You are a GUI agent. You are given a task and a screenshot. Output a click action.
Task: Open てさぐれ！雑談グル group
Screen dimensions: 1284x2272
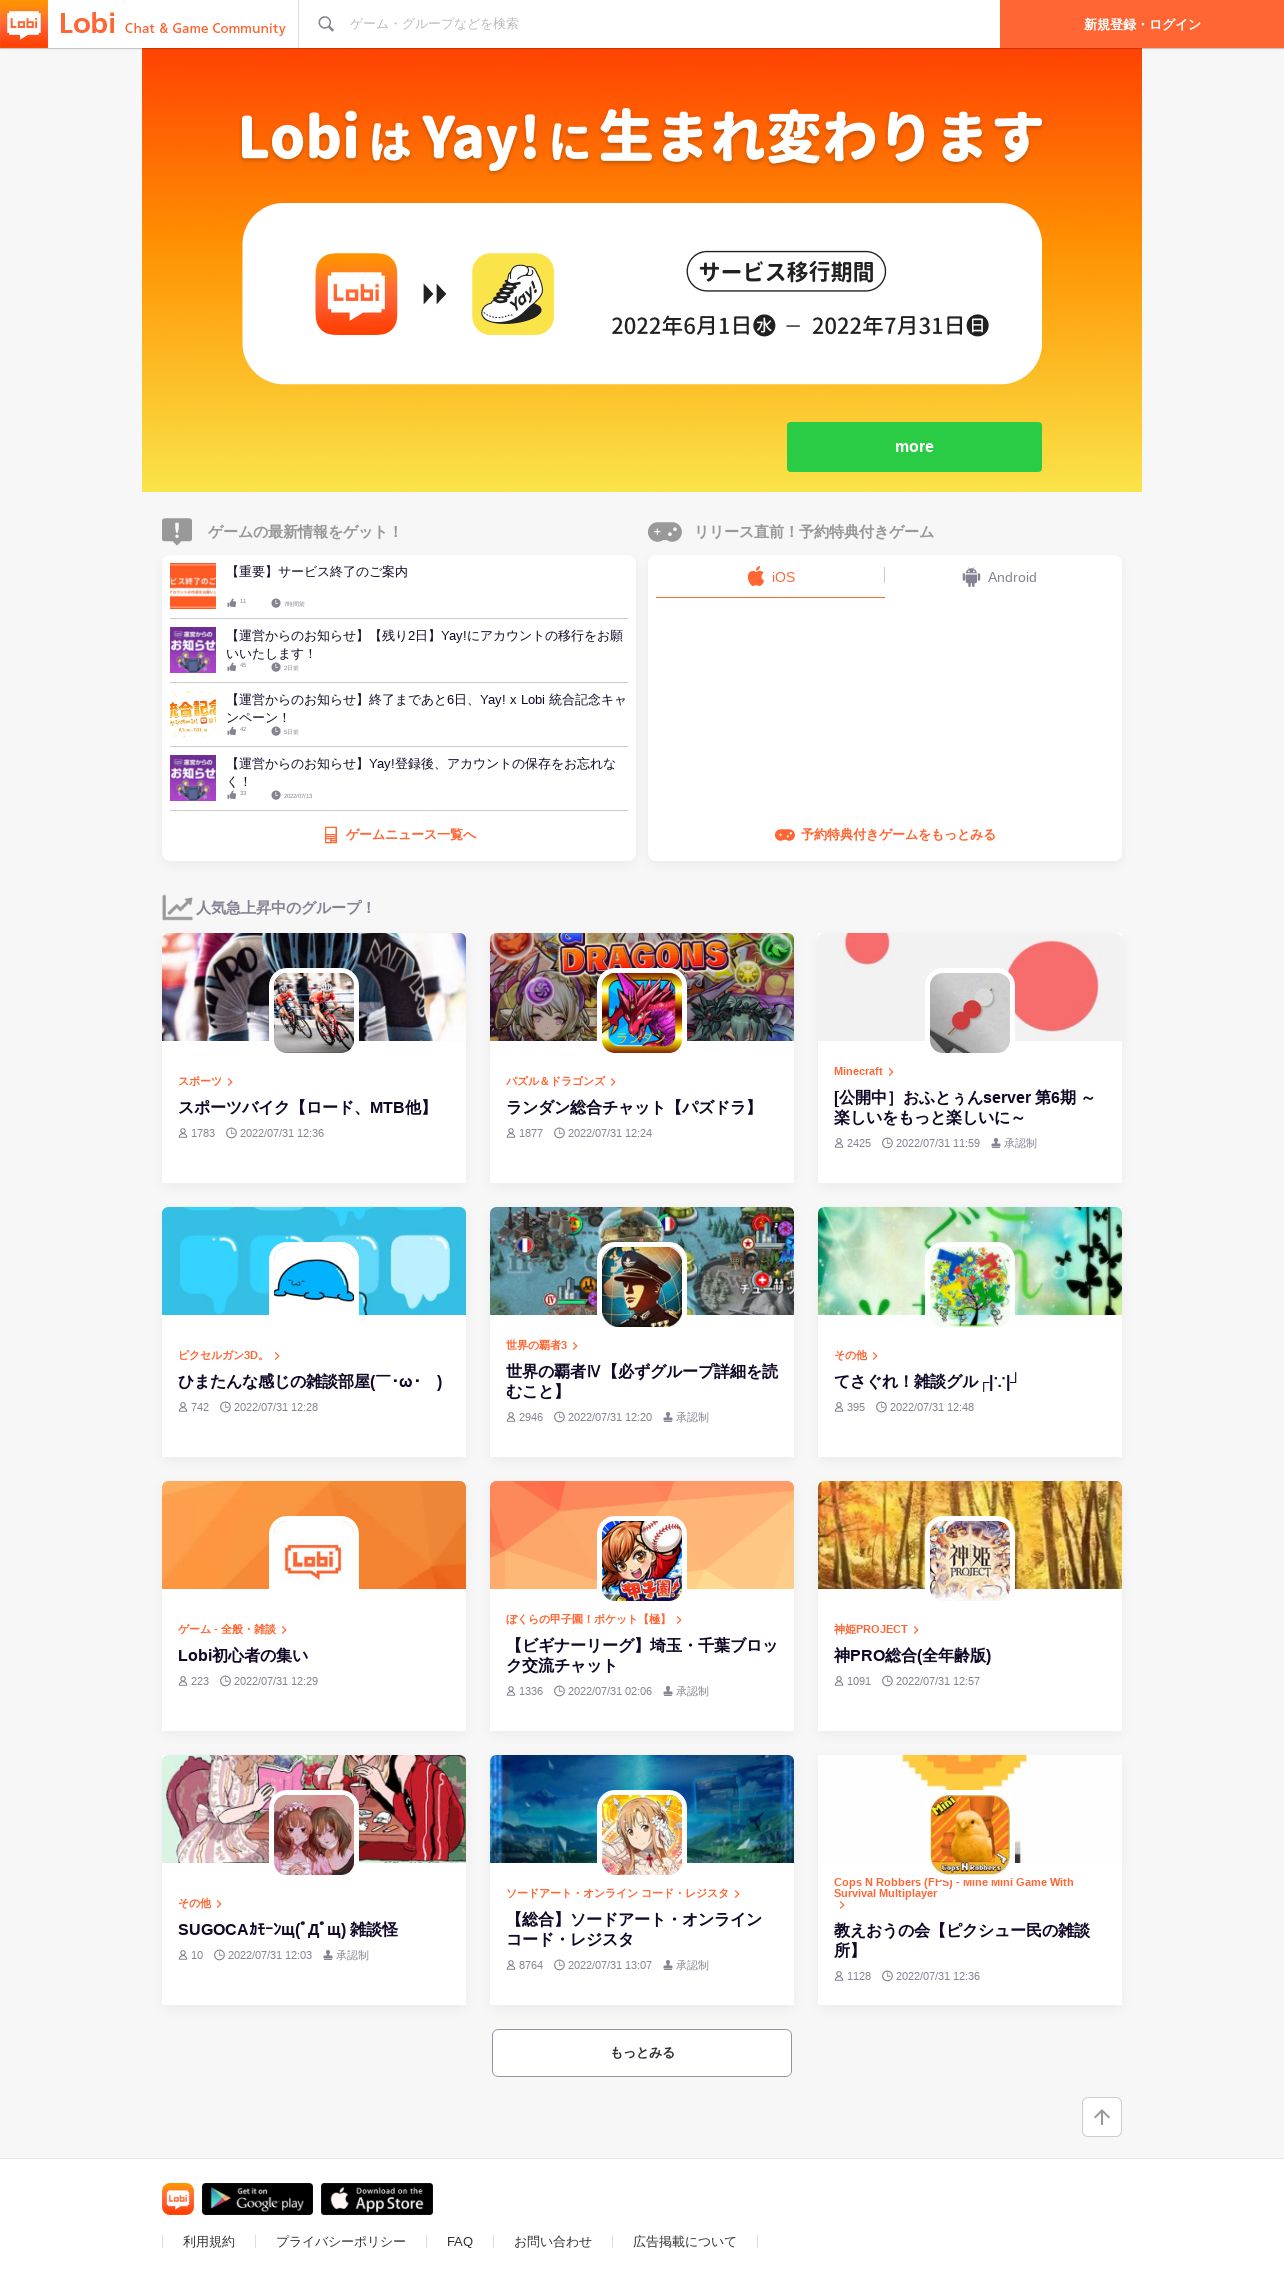[x=926, y=1382]
